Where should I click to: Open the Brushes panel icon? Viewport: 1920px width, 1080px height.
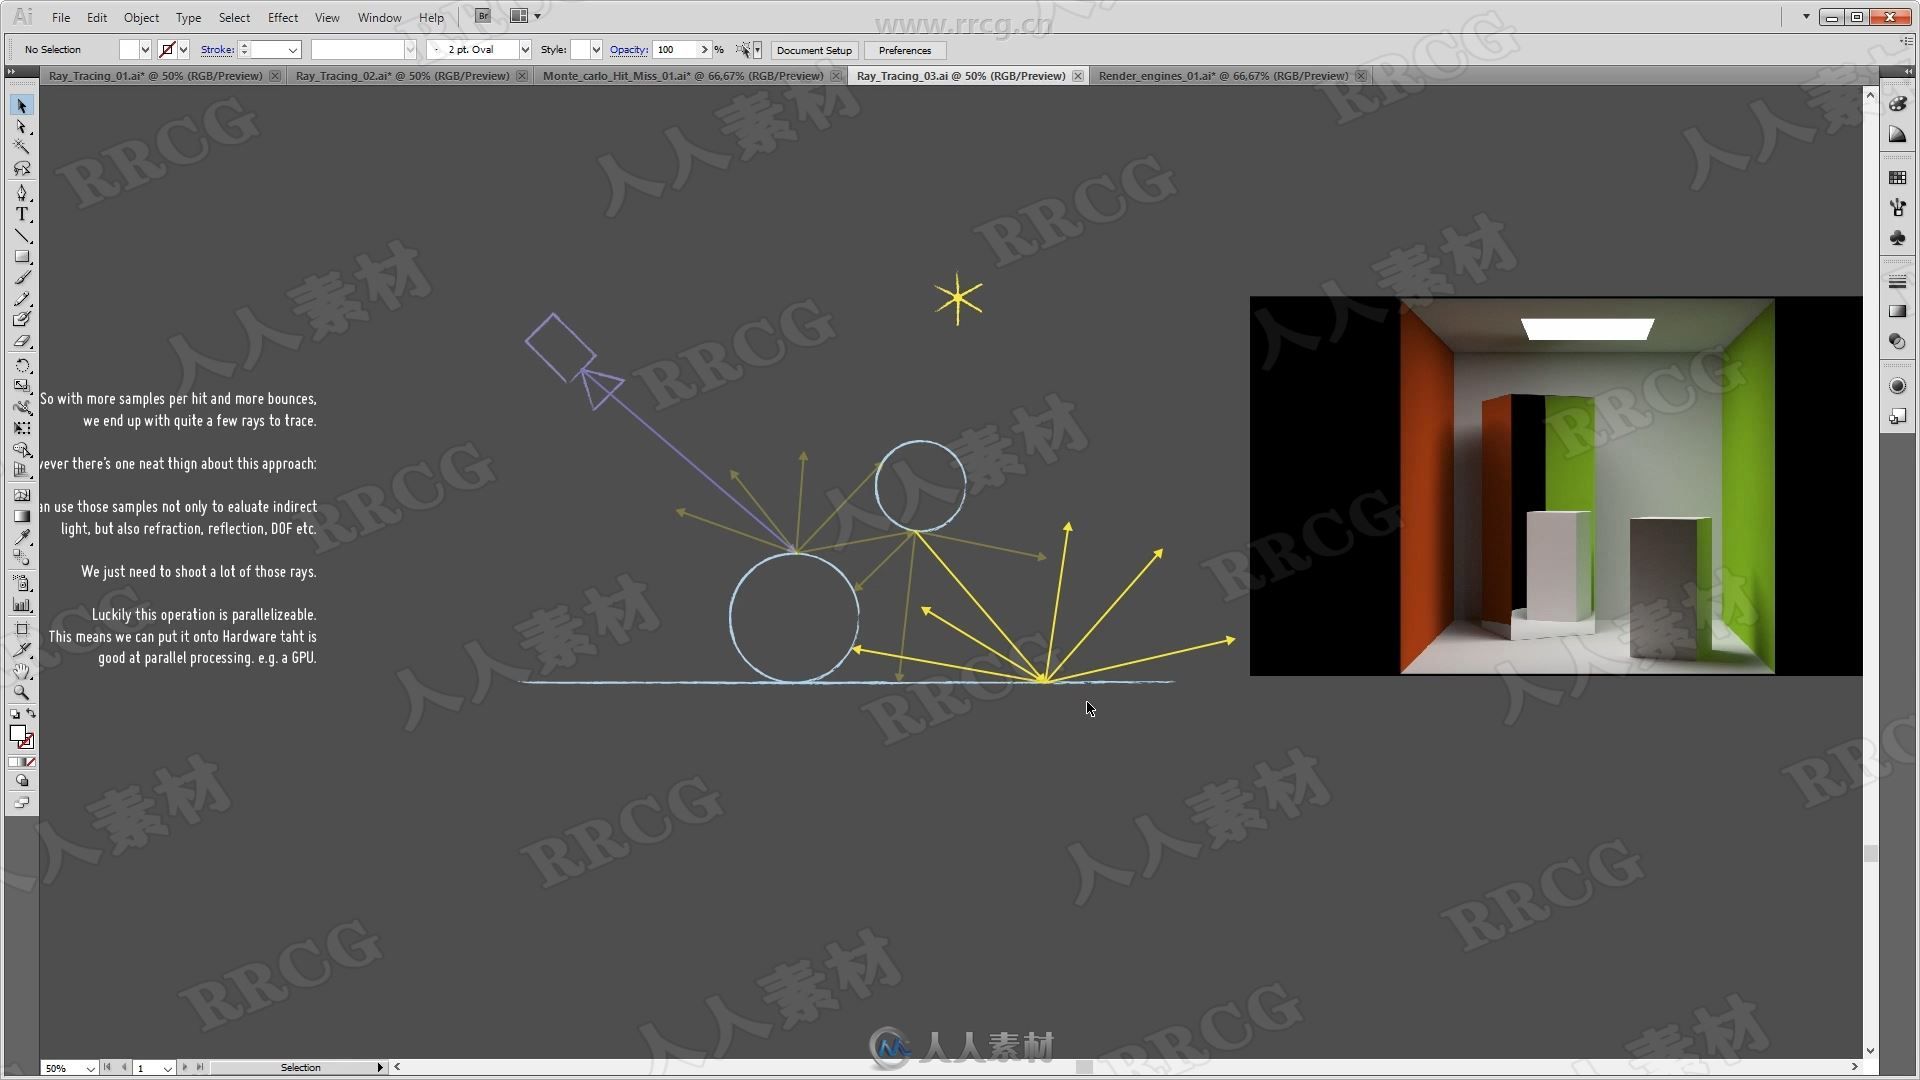(1897, 208)
